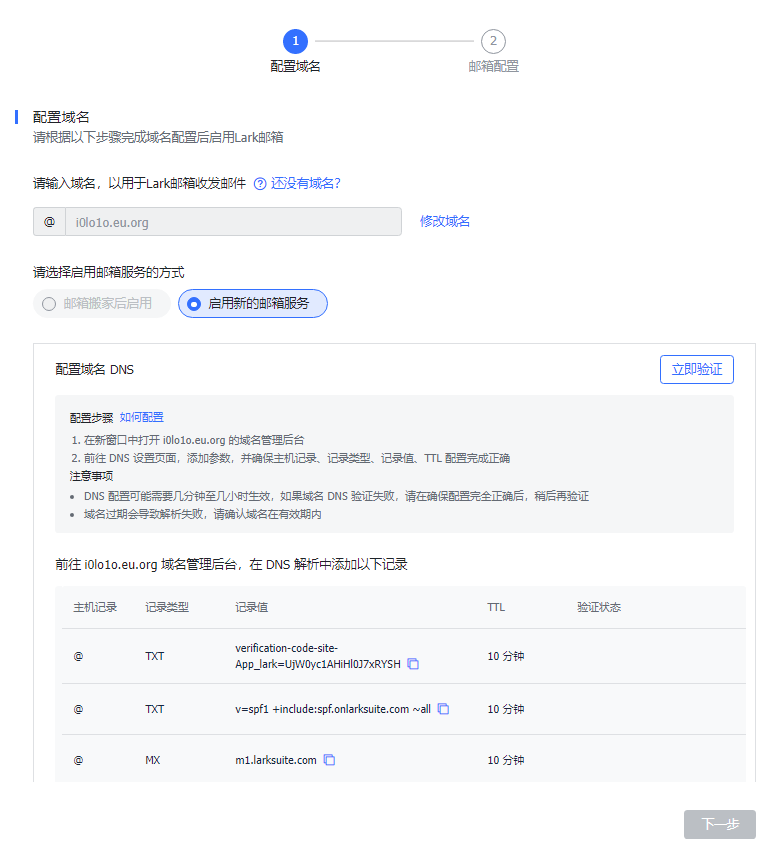Click the 下一步 button

coord(720,824)
